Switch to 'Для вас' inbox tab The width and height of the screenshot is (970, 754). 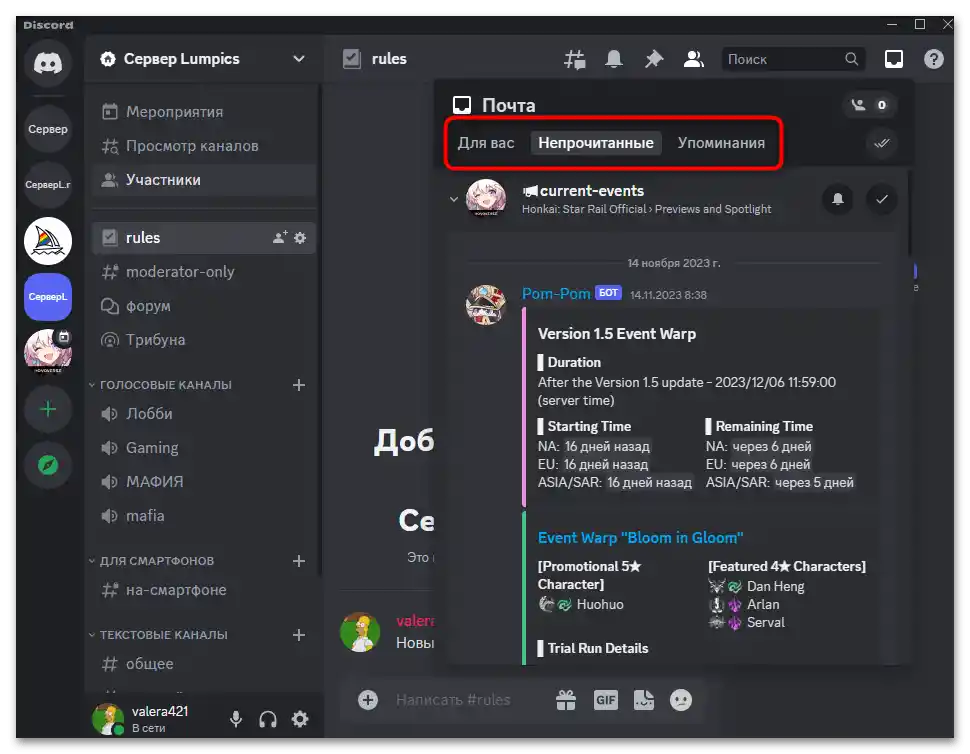(x=486, y=143)
